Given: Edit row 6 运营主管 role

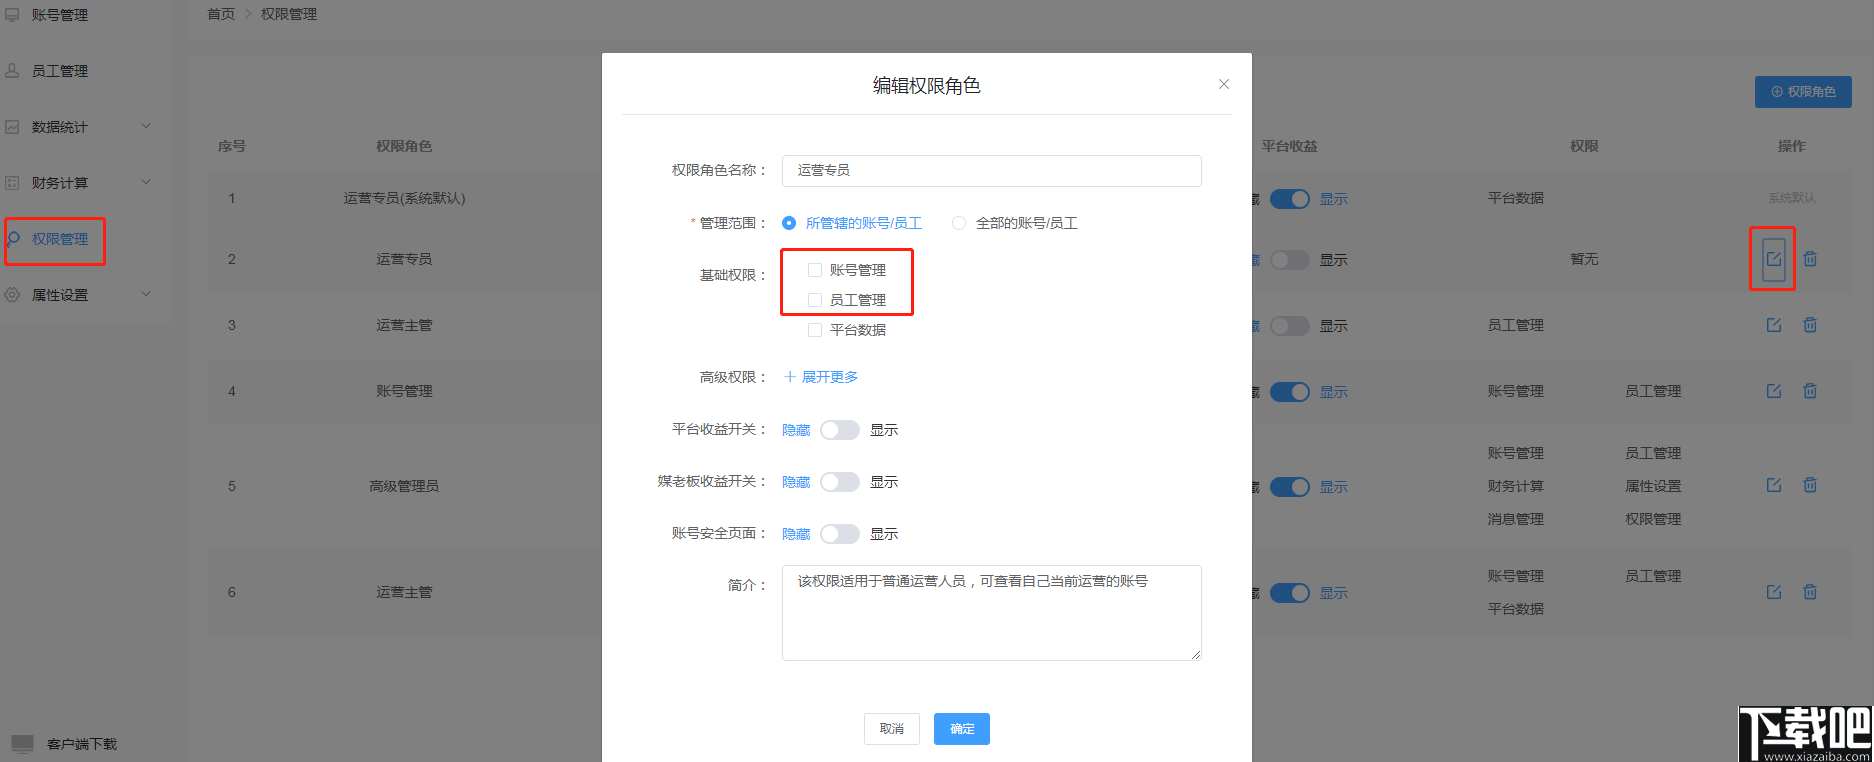Looking at the screenshot, I should (1773, 592).
